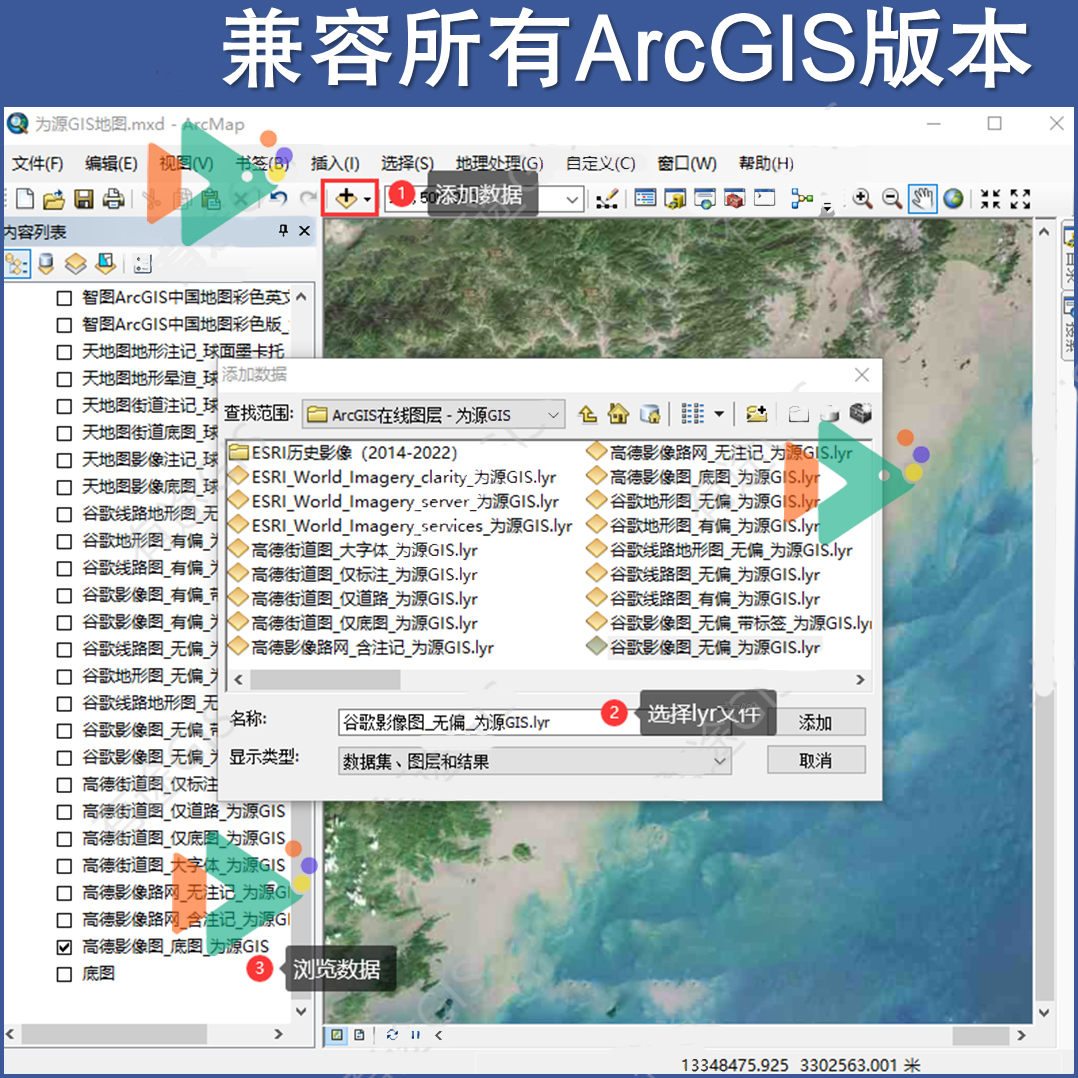Screen dimensions: 1078x1078
Task: Open the 自定义(C) menu
Action: (x=600, y=164)
